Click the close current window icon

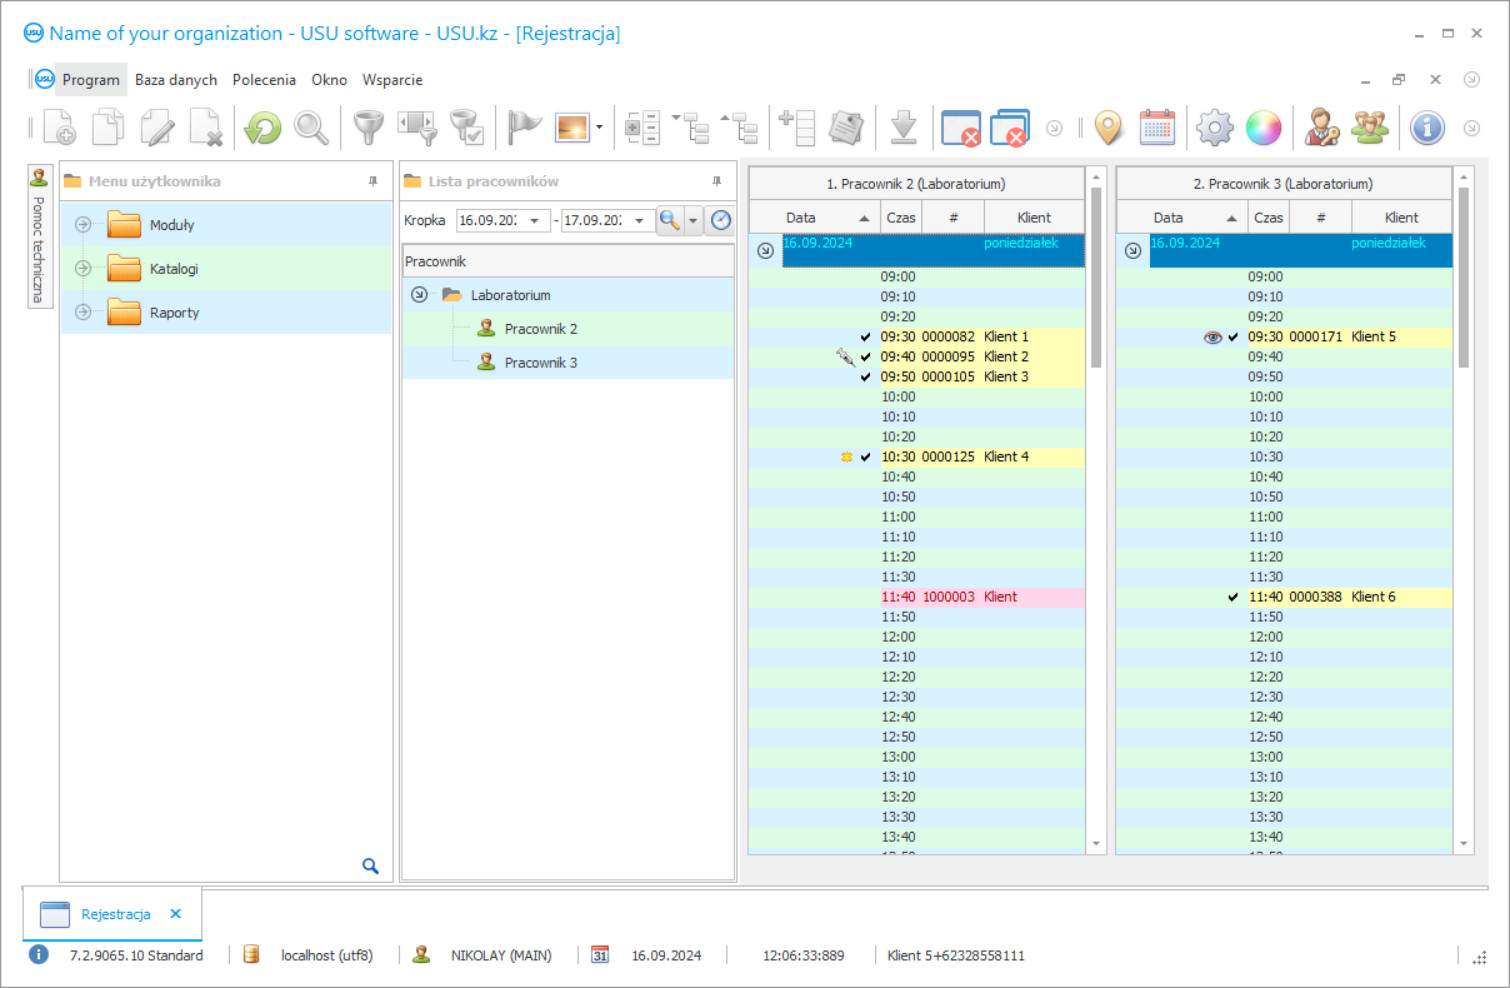(961, 128)
